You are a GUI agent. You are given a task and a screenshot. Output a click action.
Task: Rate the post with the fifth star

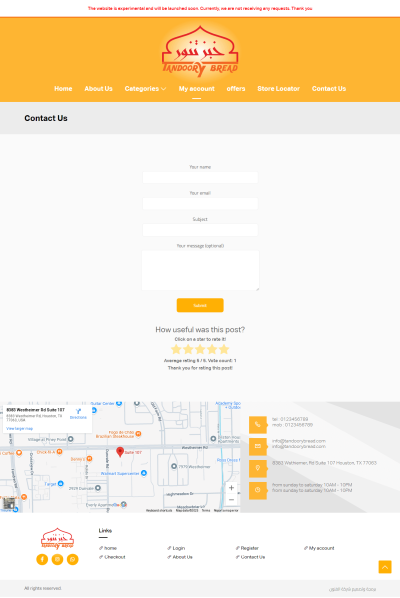224,349
